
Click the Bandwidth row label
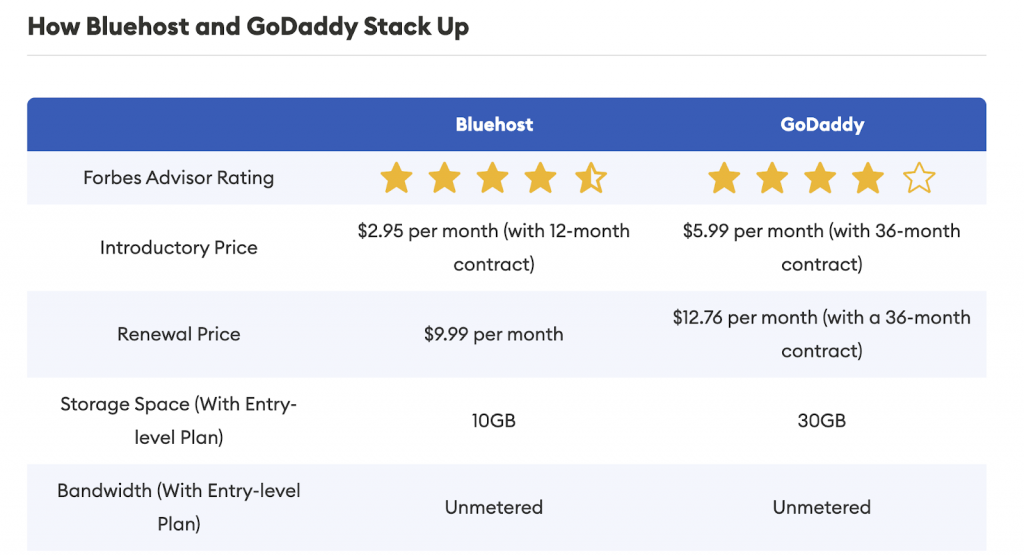178,507
